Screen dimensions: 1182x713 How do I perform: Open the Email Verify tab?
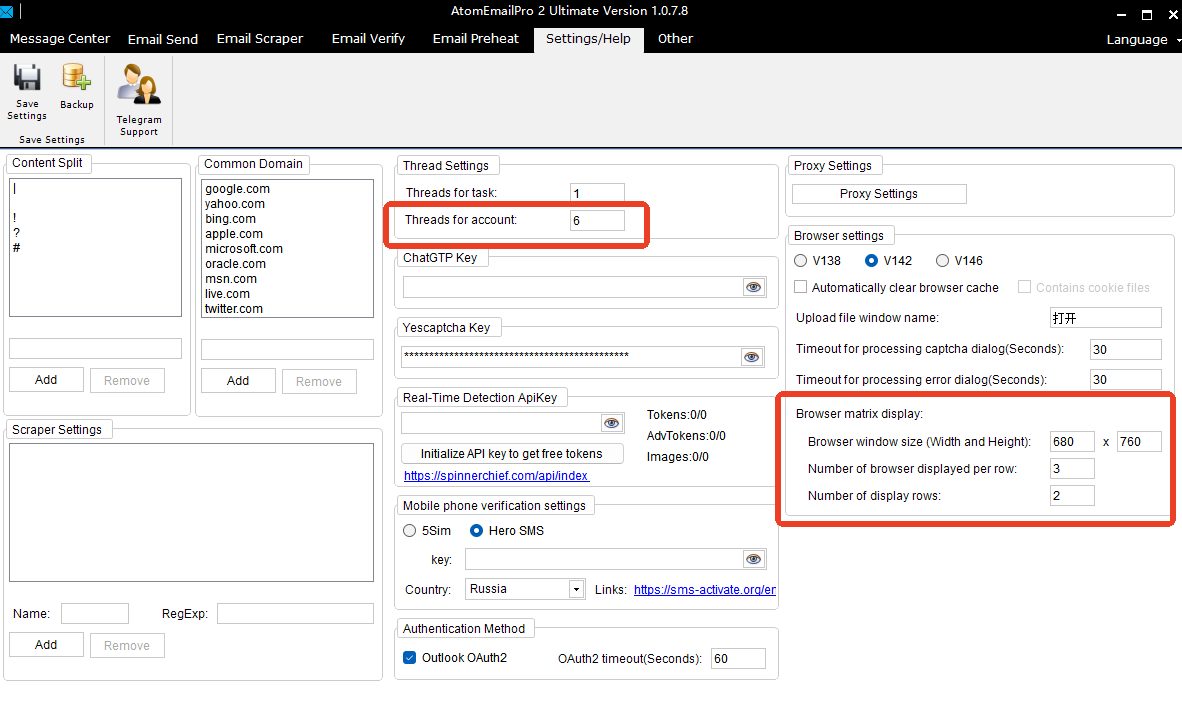(368, 38)
